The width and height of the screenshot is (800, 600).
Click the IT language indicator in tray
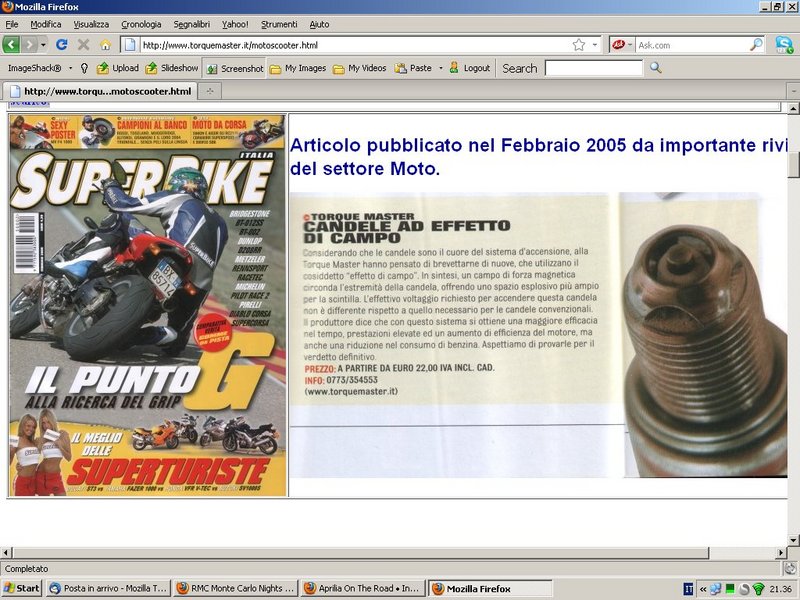tap(688, 589)
